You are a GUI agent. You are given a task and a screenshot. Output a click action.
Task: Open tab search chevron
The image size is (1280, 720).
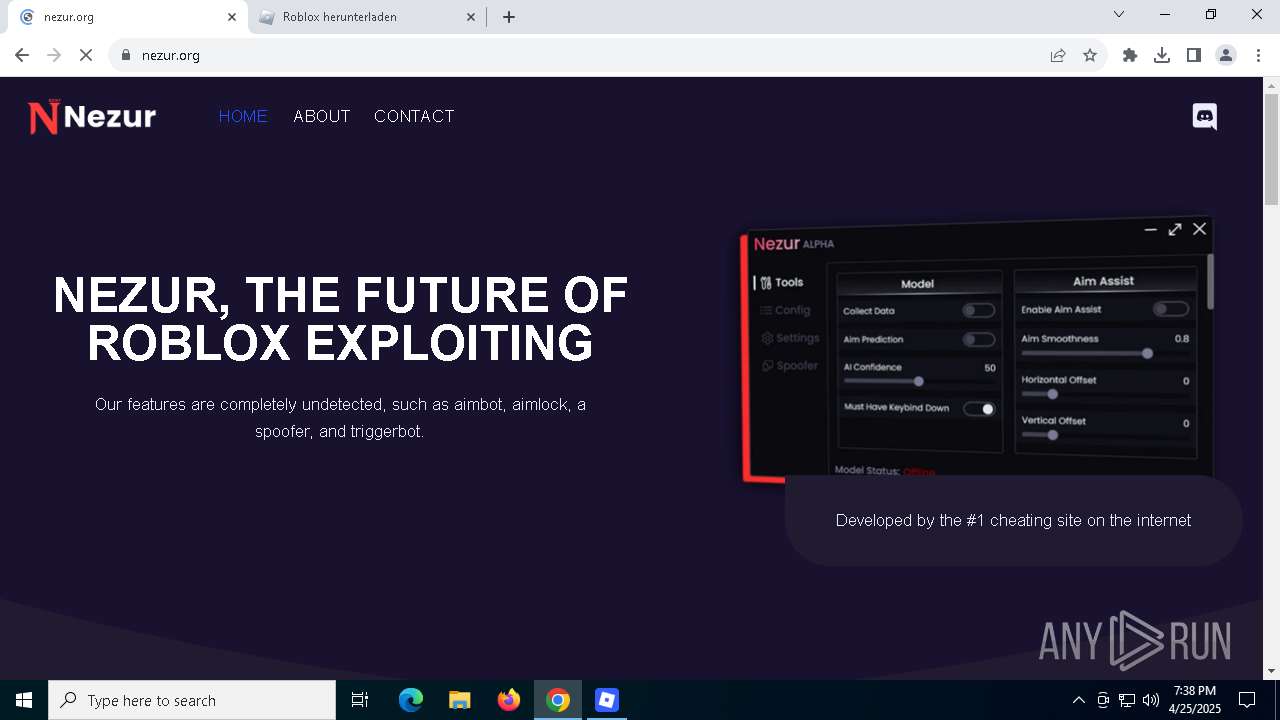tap(1119, 14)
